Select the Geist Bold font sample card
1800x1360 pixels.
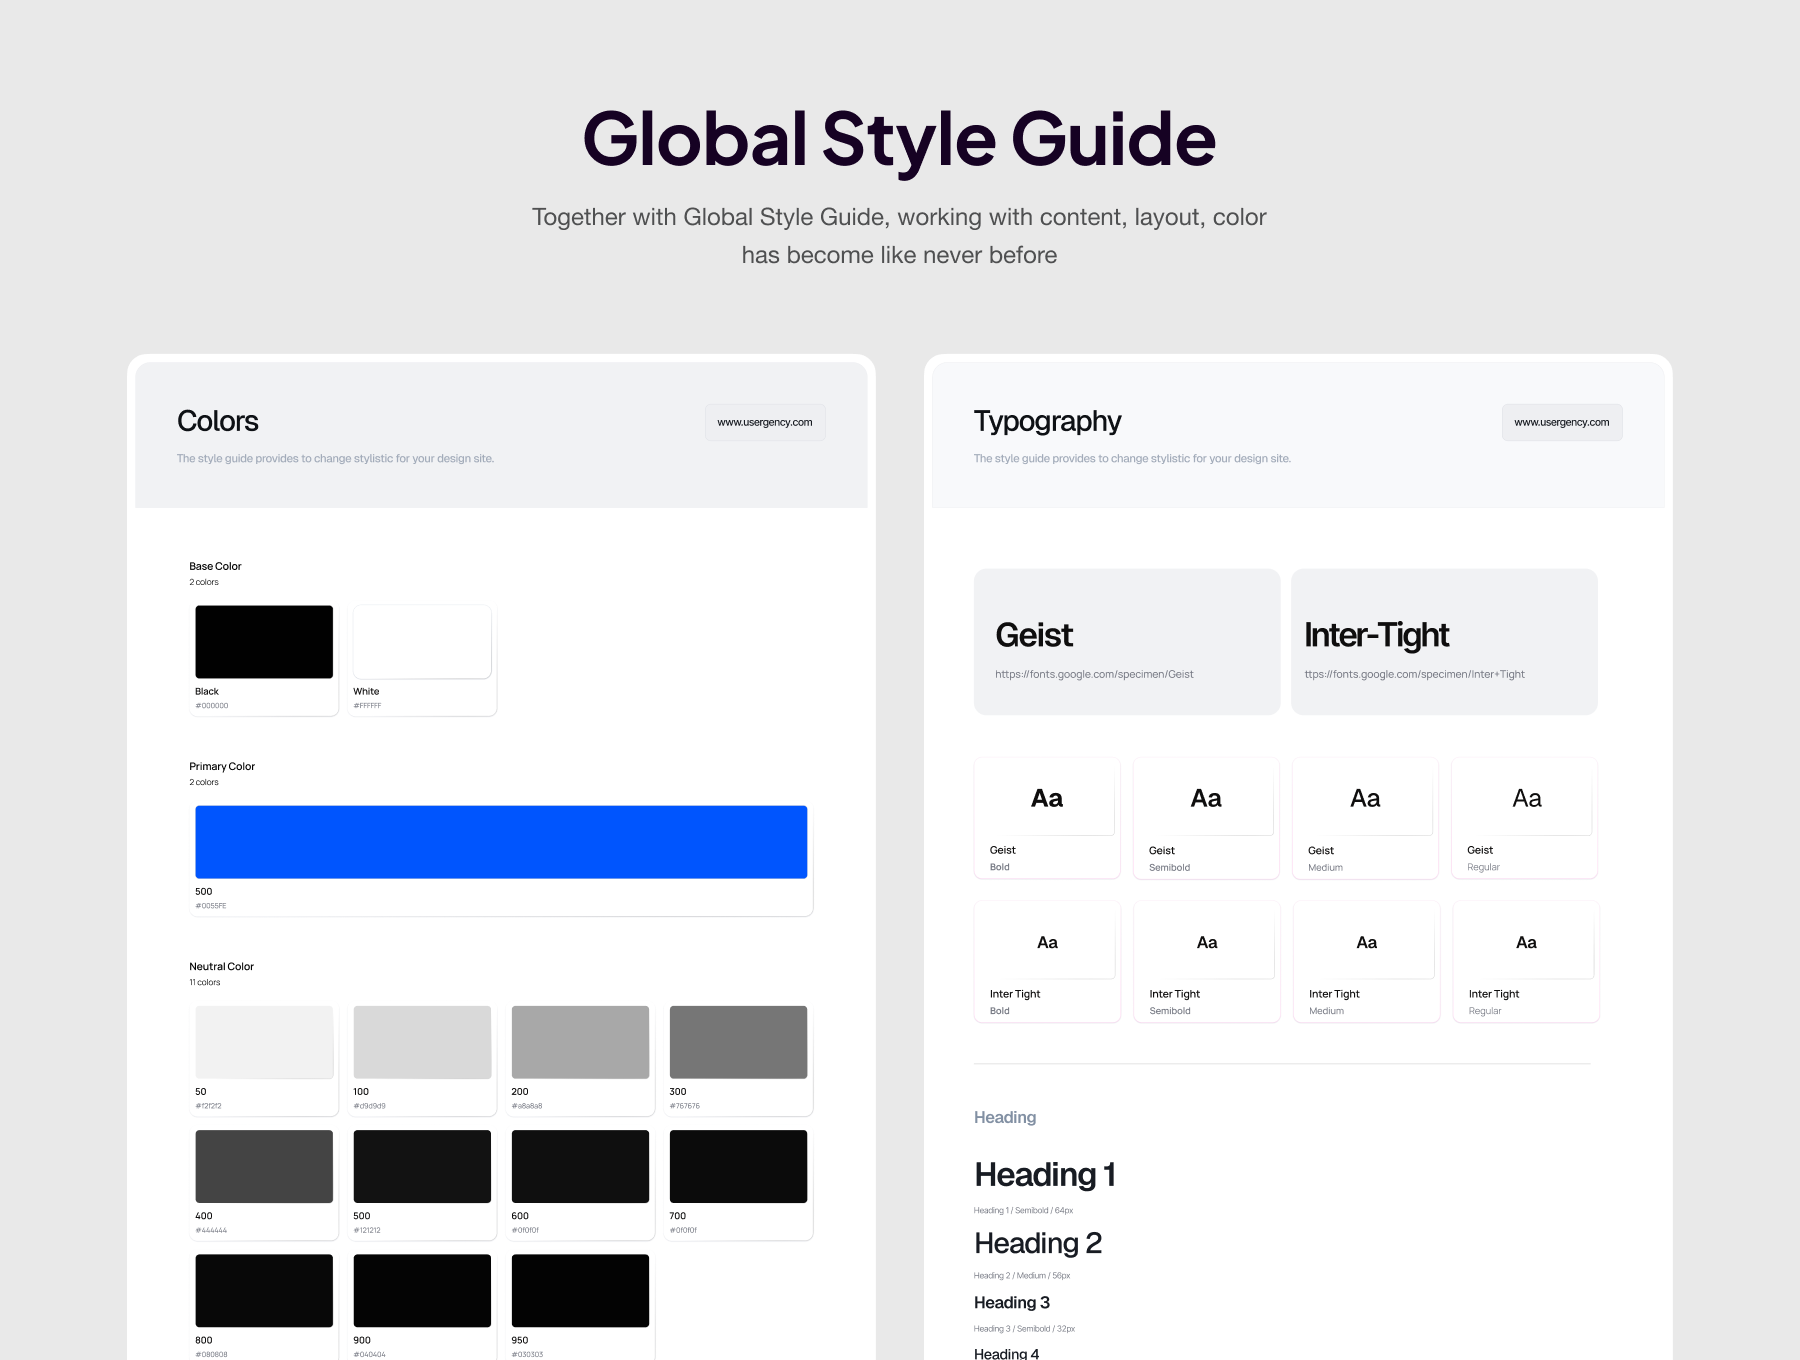coord(1046,818)
